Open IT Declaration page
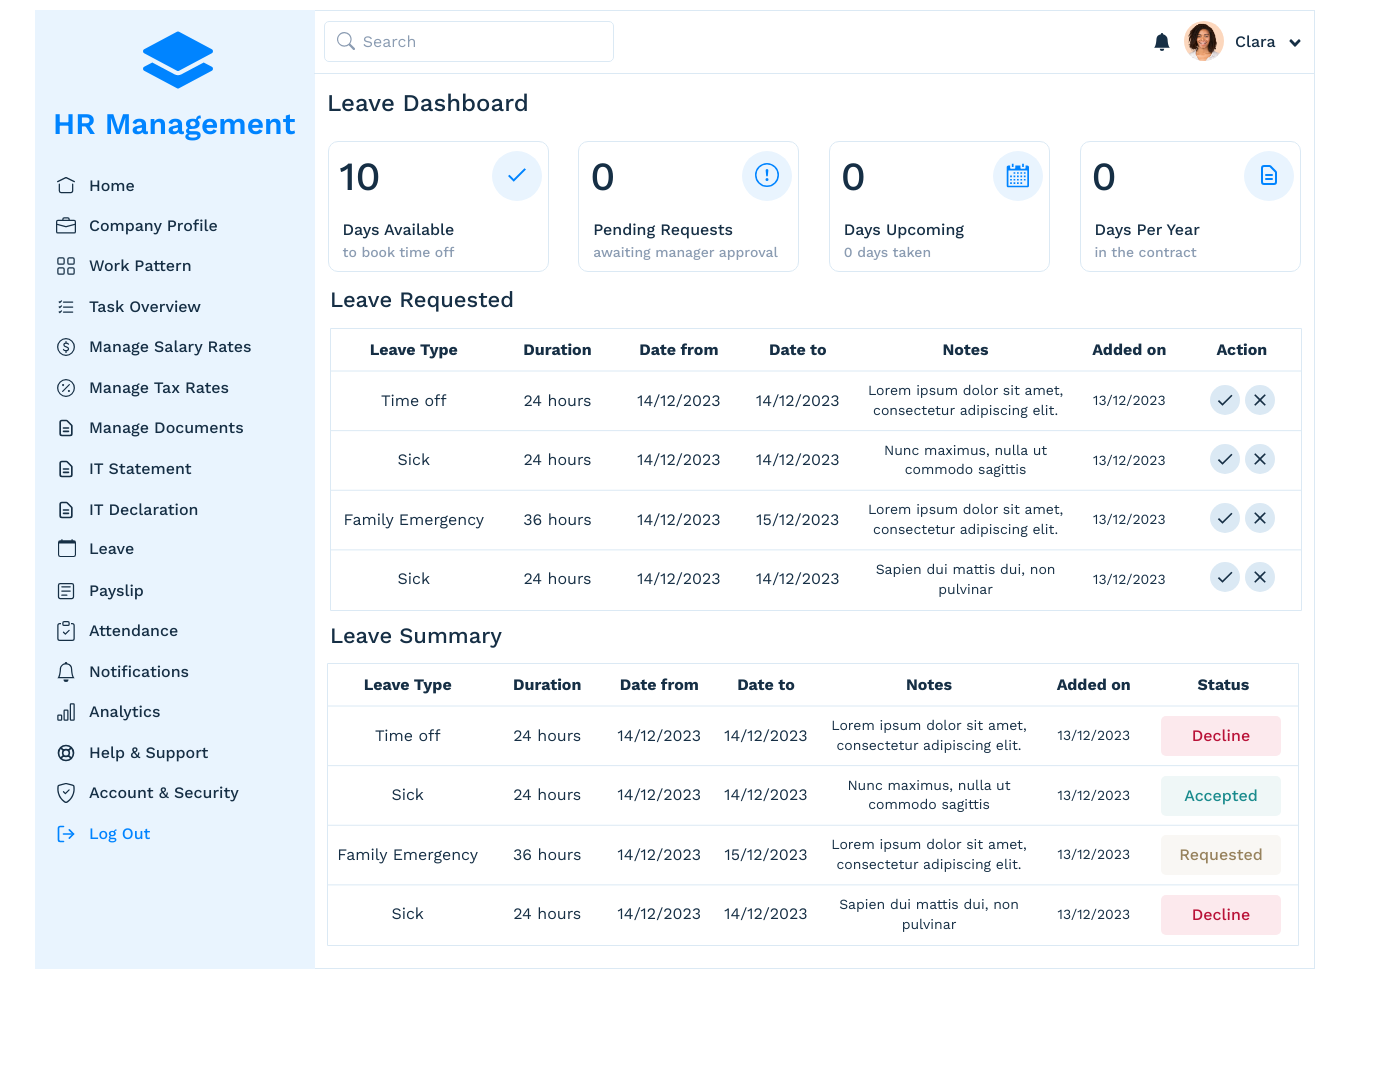The height and width of the screenshot is (1069, 1379). (x=143, y=510)
